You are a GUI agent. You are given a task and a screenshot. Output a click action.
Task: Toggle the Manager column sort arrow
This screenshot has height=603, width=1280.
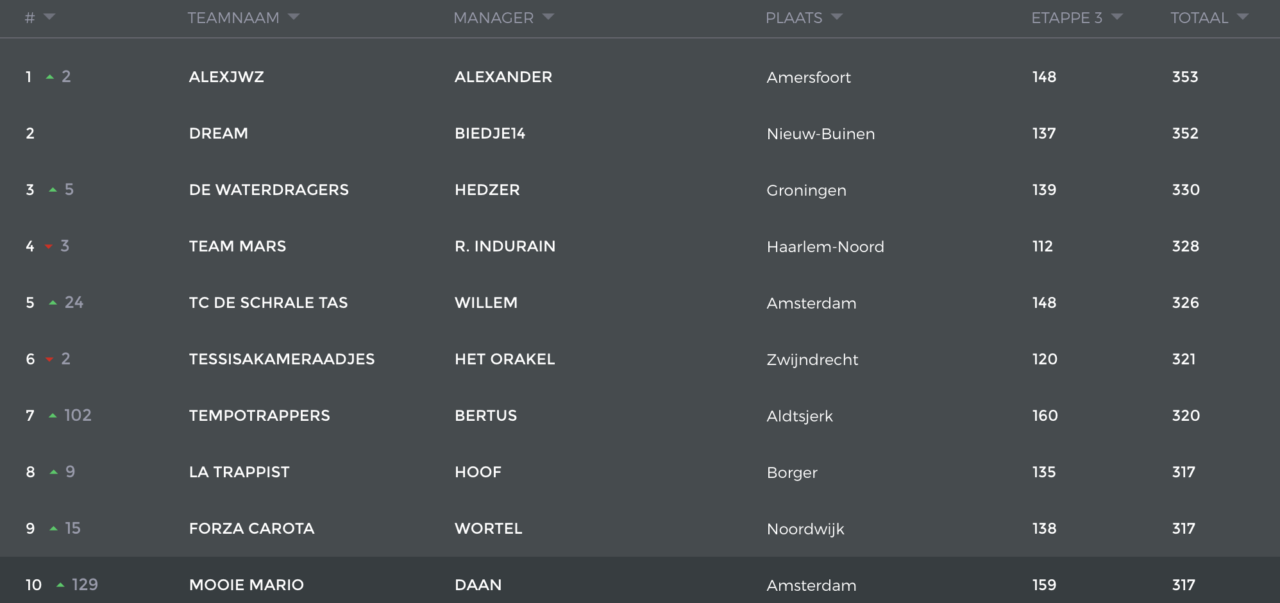point(548,17)
